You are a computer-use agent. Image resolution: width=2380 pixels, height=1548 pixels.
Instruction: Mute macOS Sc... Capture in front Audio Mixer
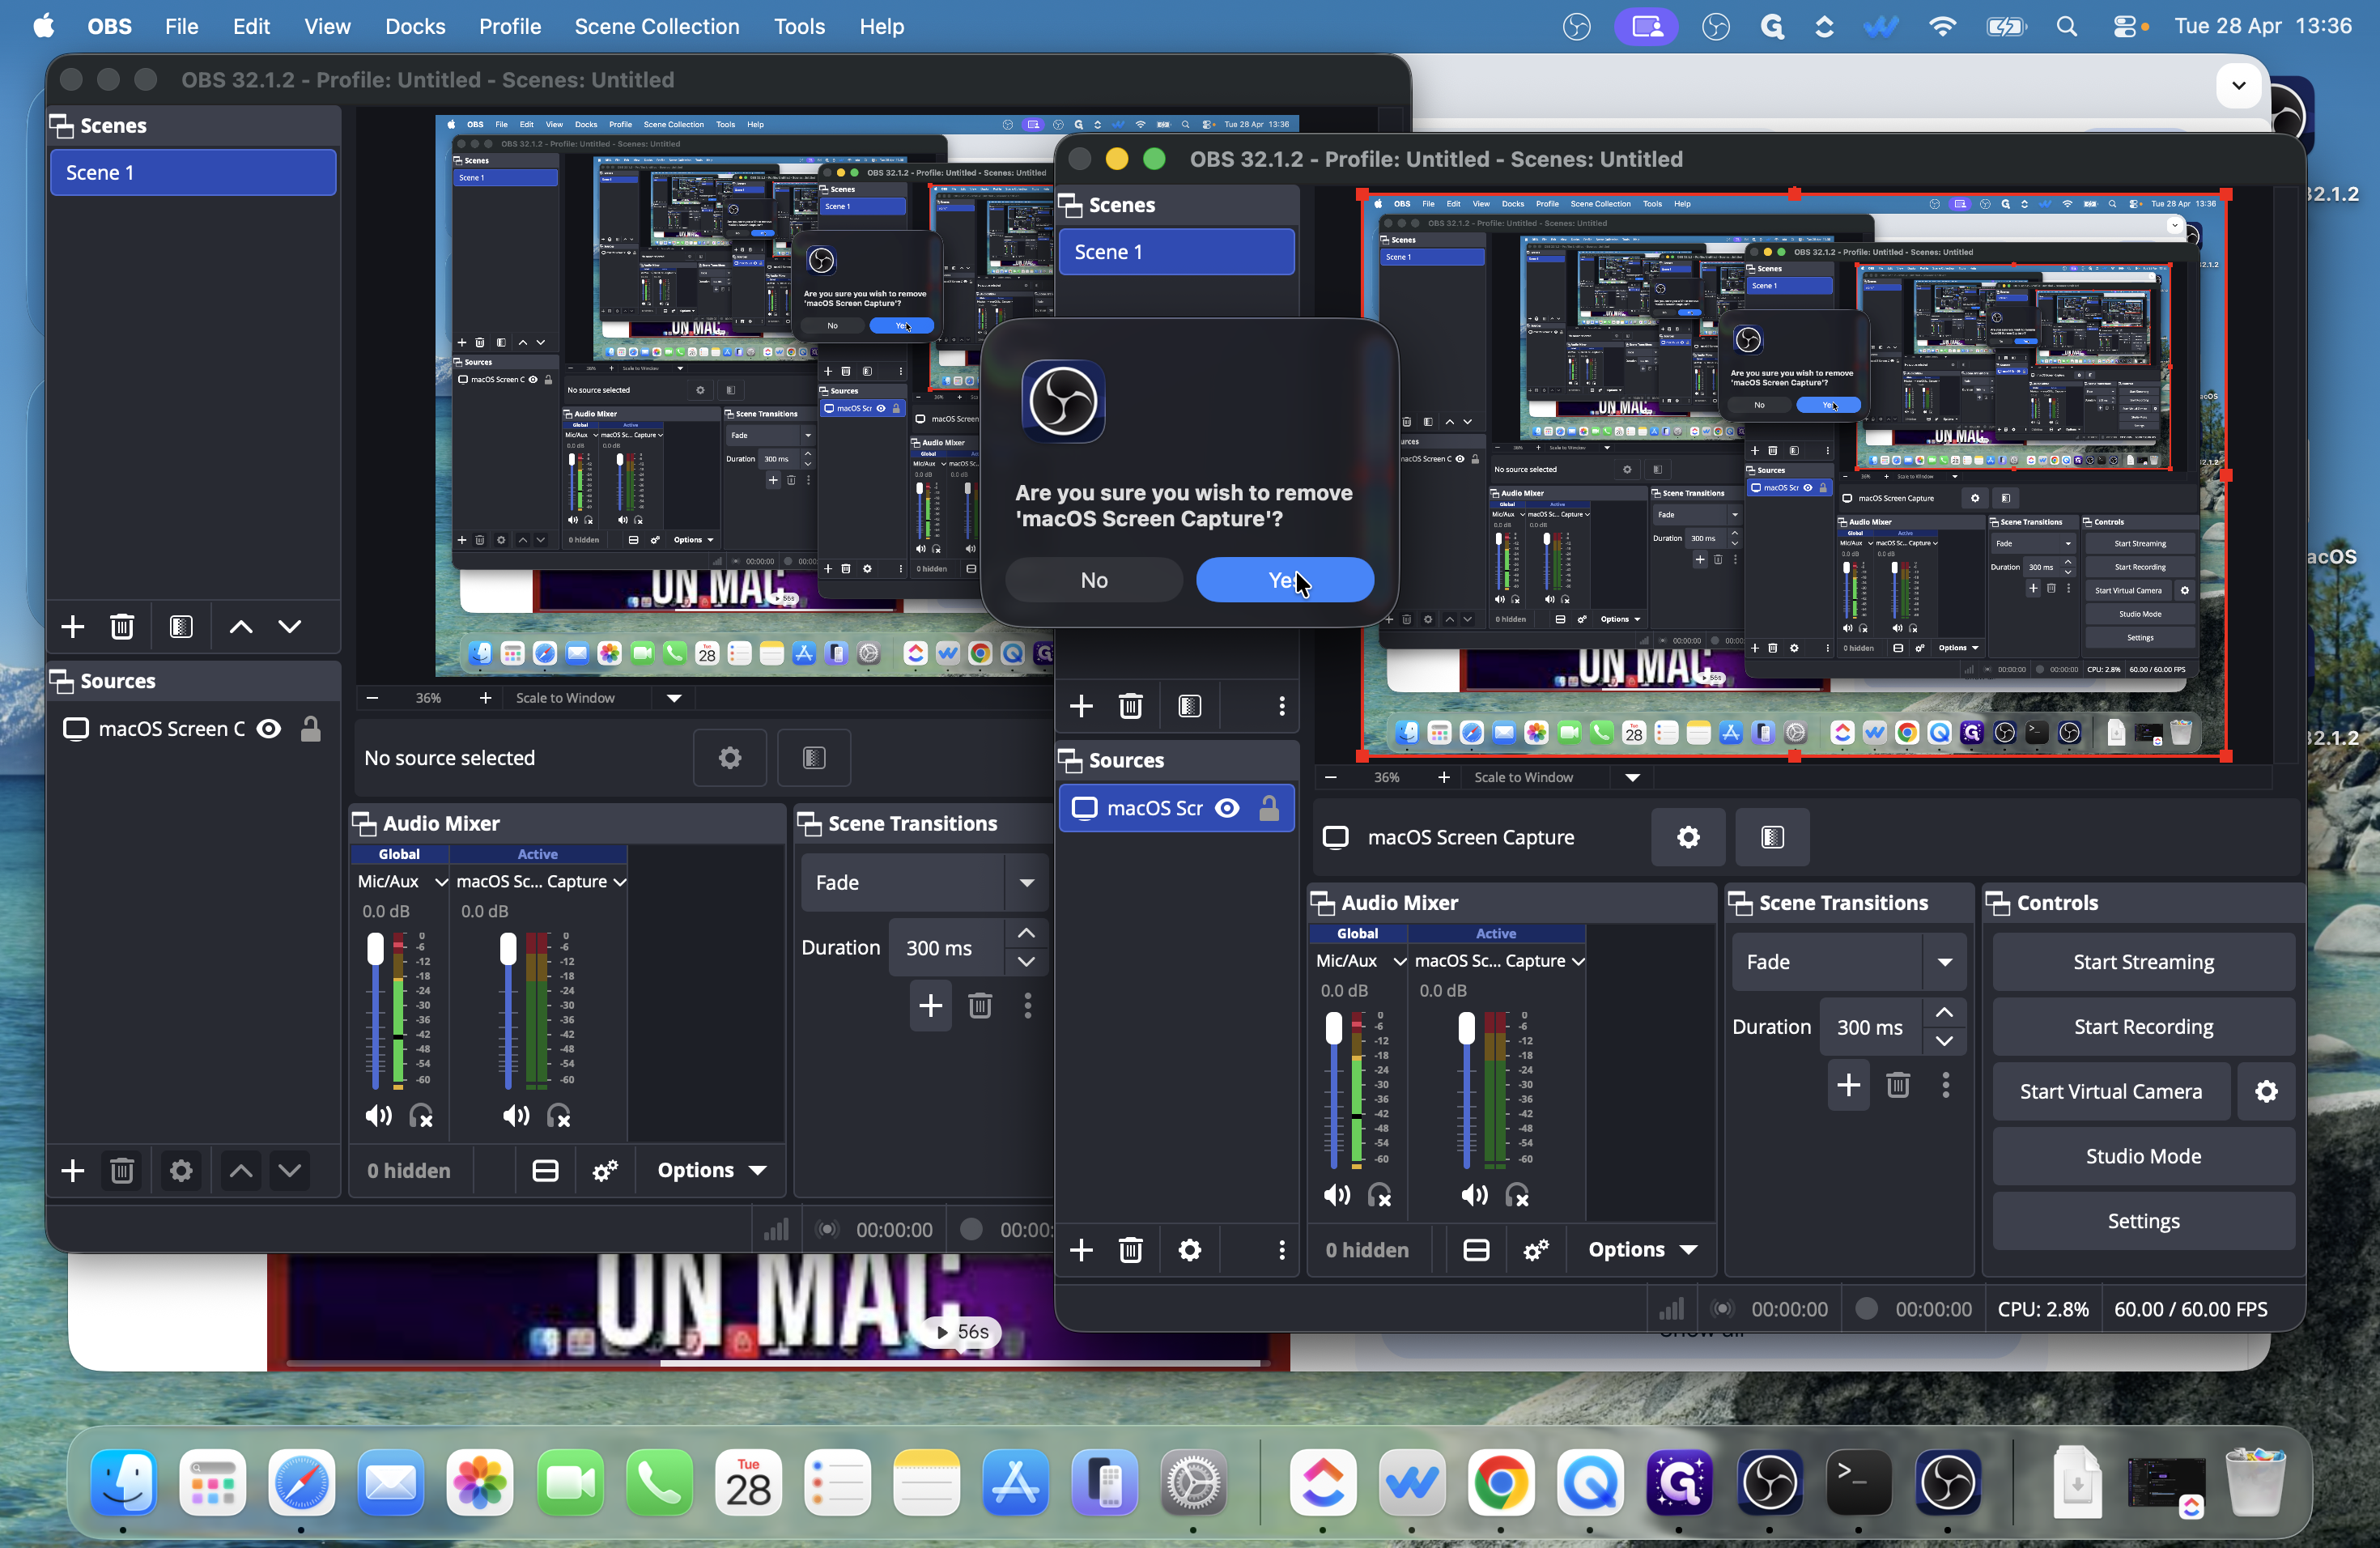1474,1195
